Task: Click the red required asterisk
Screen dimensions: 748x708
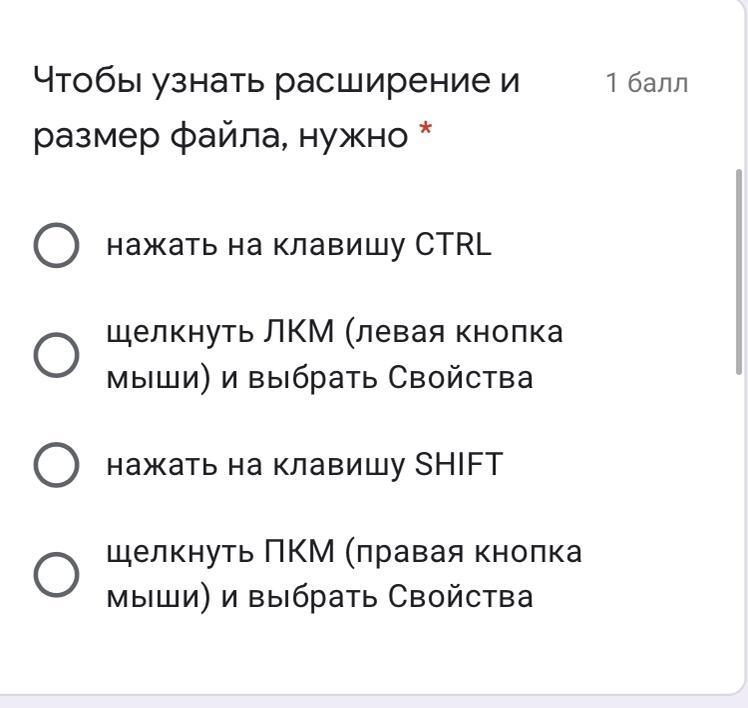Action: 425,130
